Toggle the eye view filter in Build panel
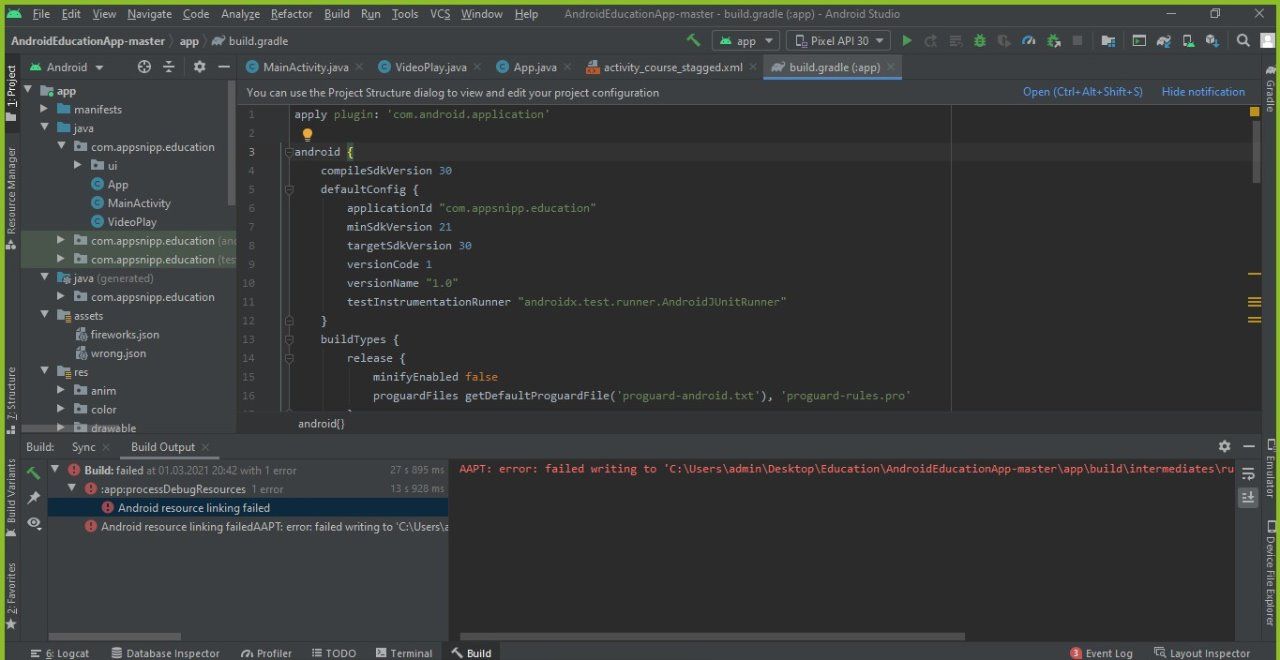Screen dimensions: 1280x660 pos(34,522)
